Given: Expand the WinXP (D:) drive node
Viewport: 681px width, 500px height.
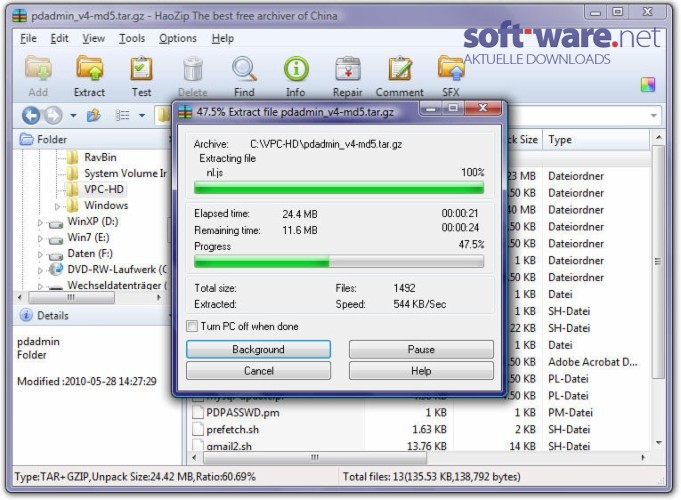Looking at the screenshot, I should tap(40, 222).
